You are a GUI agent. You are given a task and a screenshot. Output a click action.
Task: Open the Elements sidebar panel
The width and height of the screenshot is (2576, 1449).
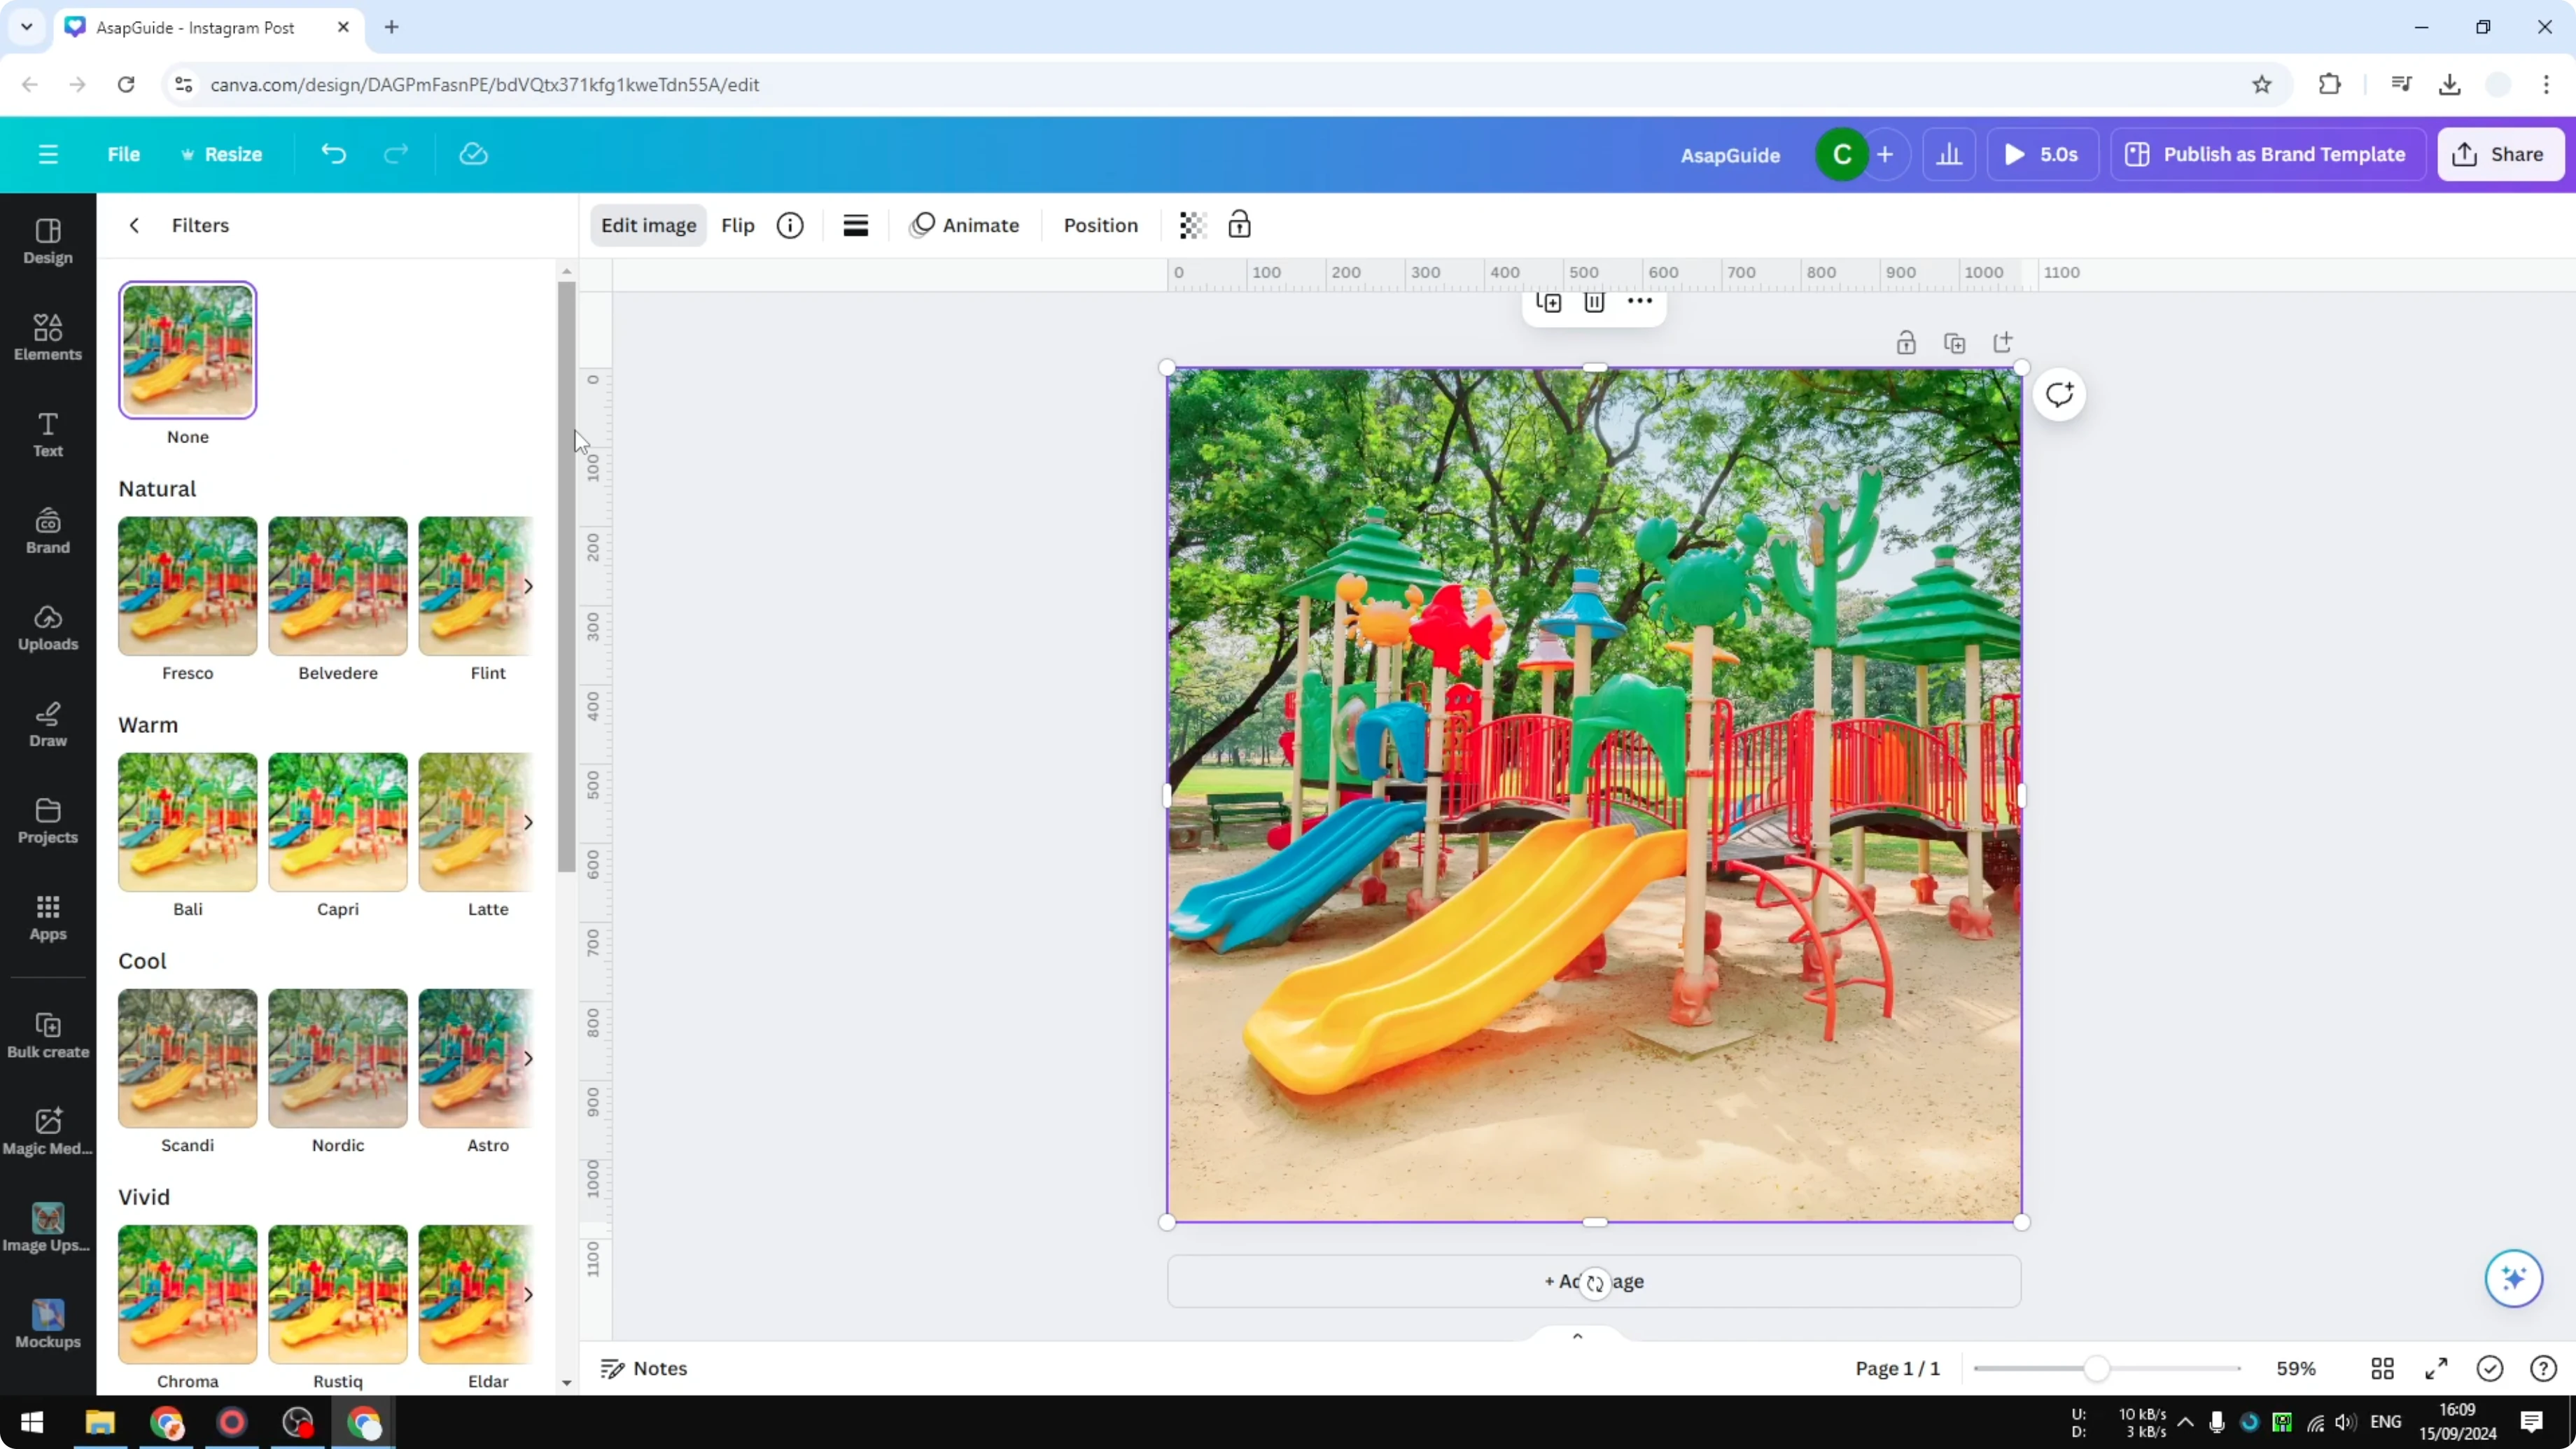click(x=48, y=338)
